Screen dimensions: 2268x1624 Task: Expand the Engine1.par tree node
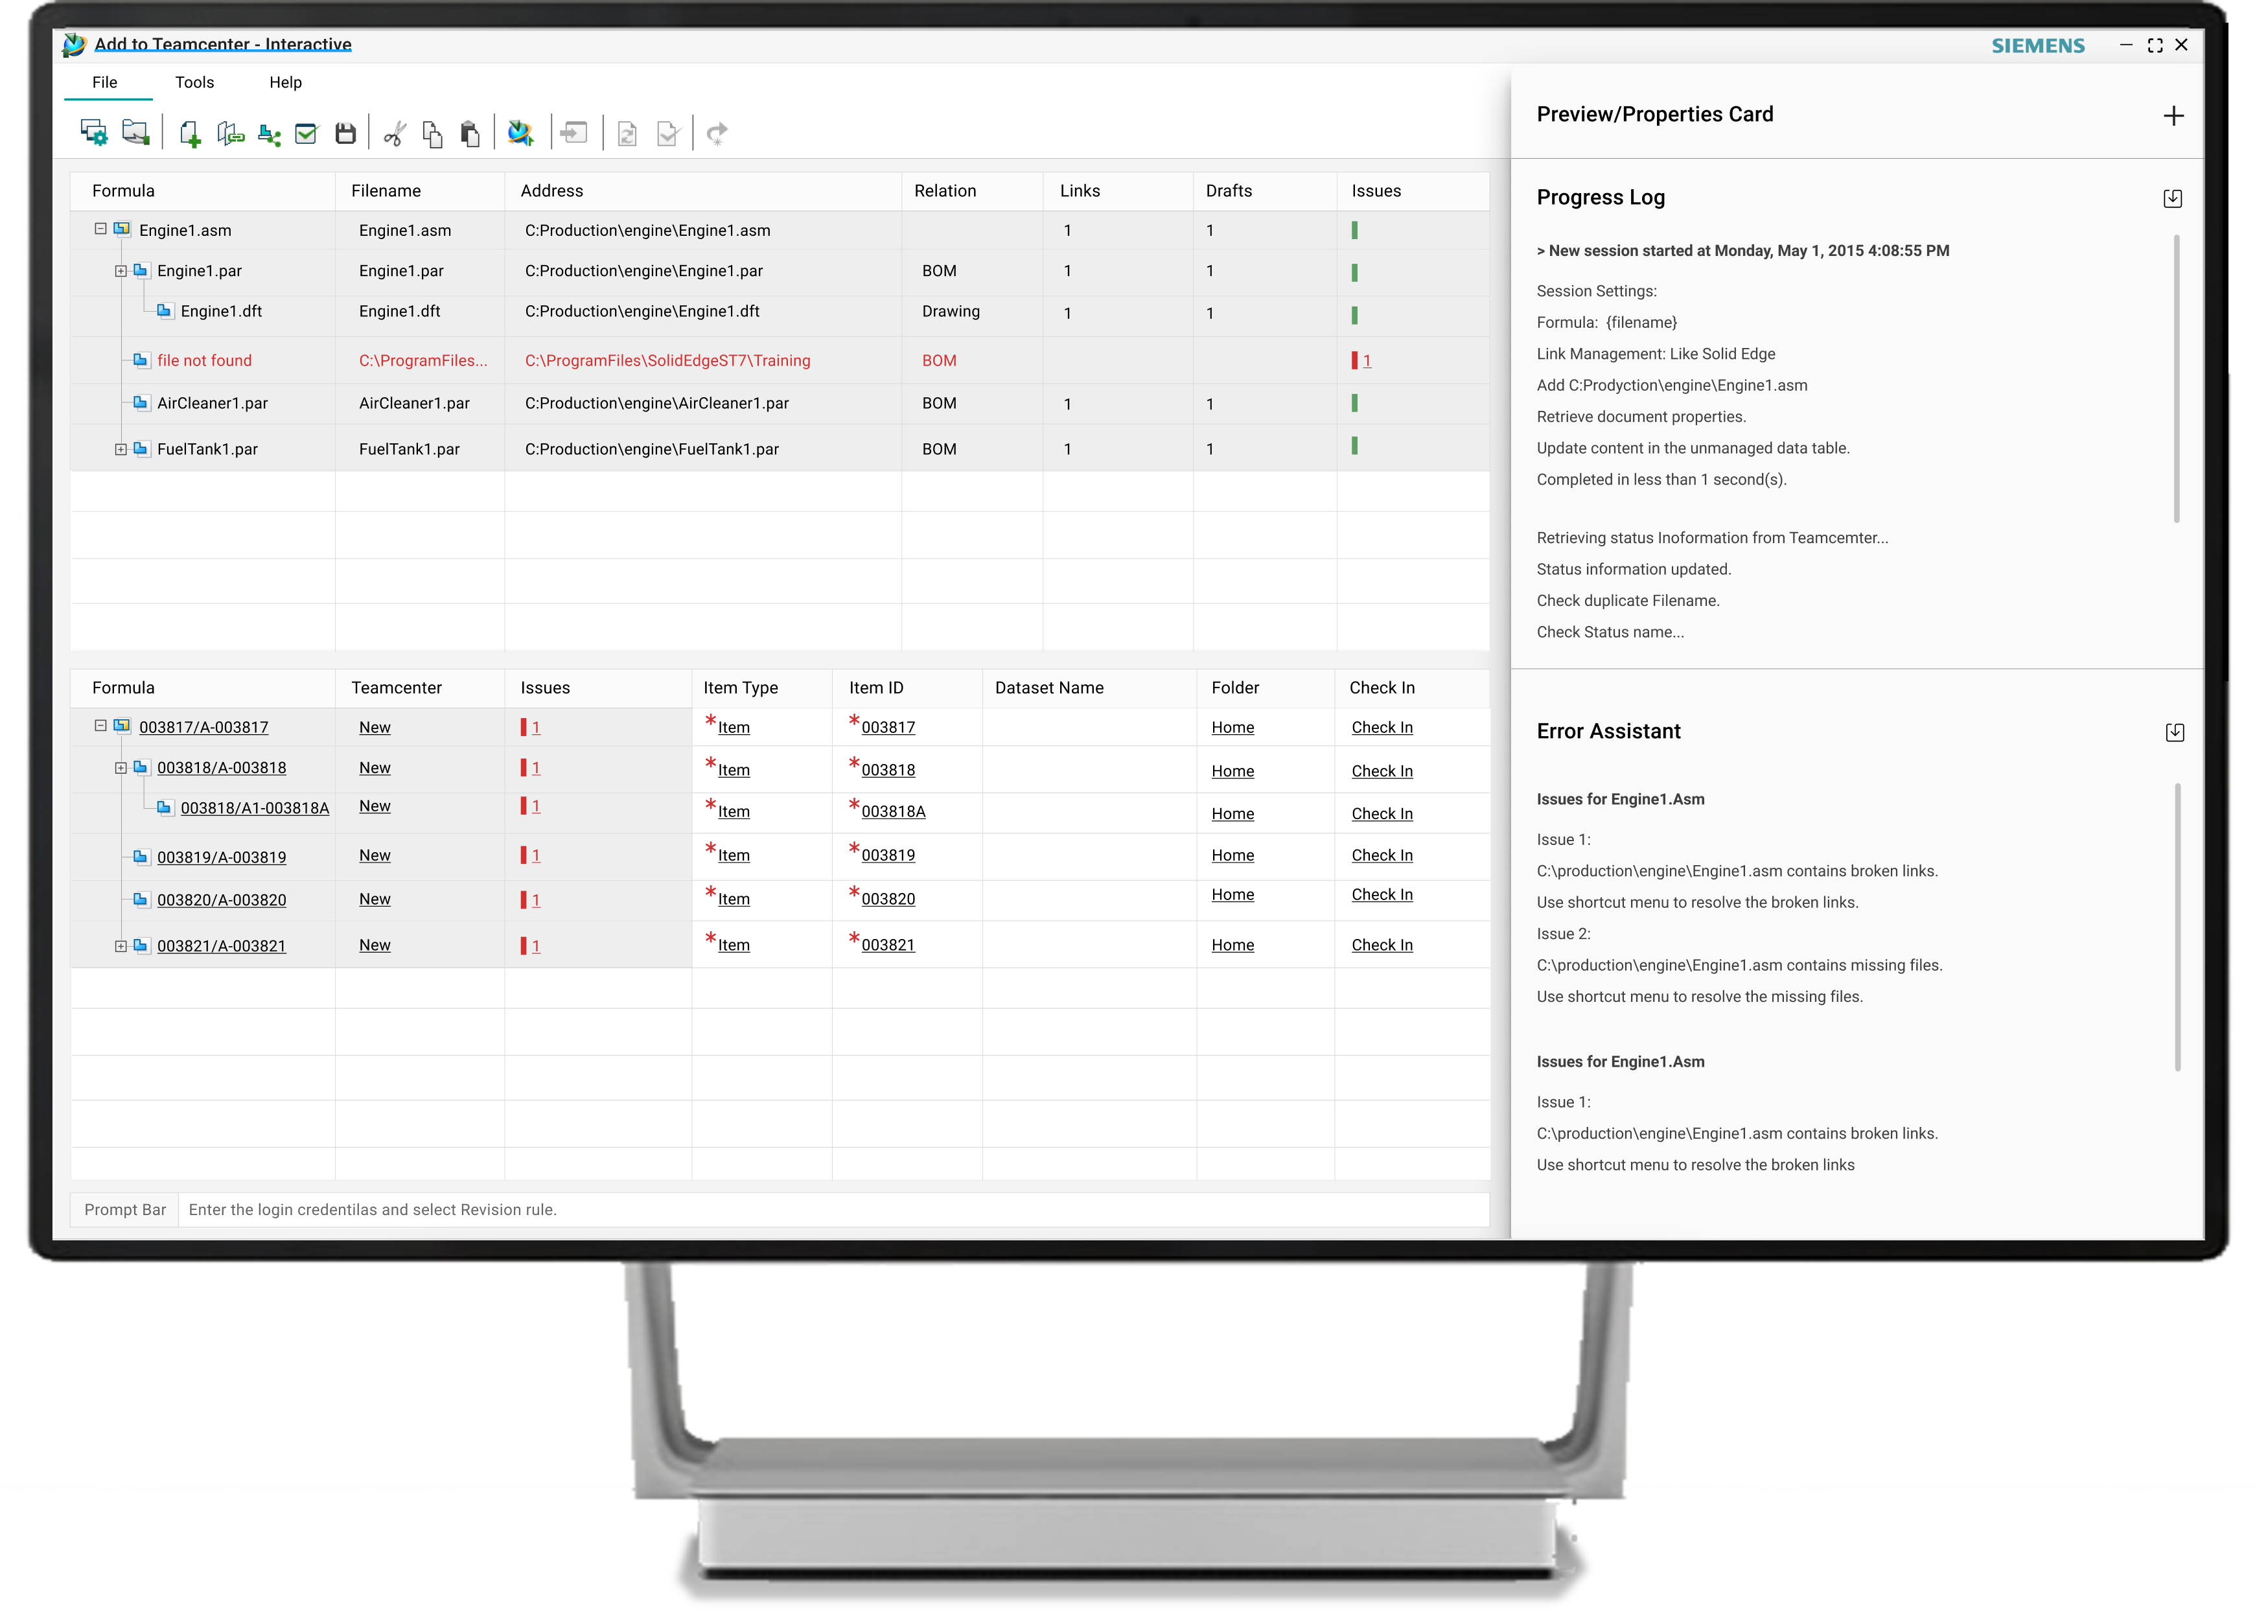[x=120, y=271]
